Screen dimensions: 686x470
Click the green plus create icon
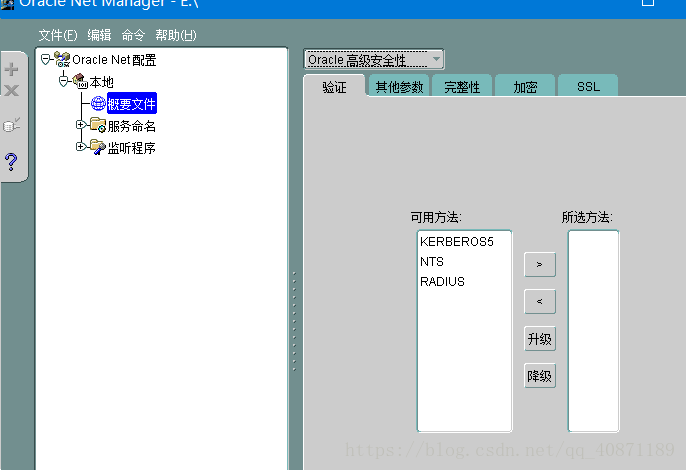click(x=11, y=69)
